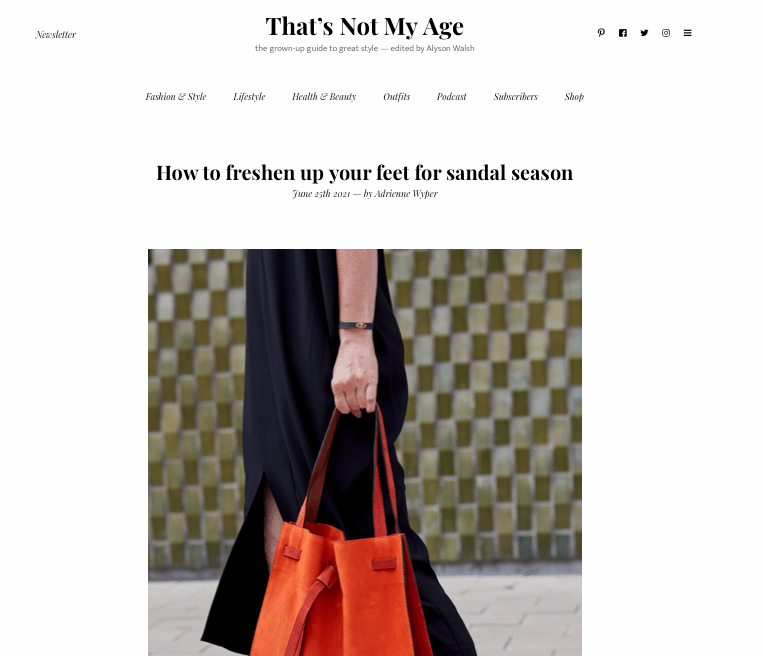Open the Podcast page
Screen dimensions: 763x656
[452, 96]
